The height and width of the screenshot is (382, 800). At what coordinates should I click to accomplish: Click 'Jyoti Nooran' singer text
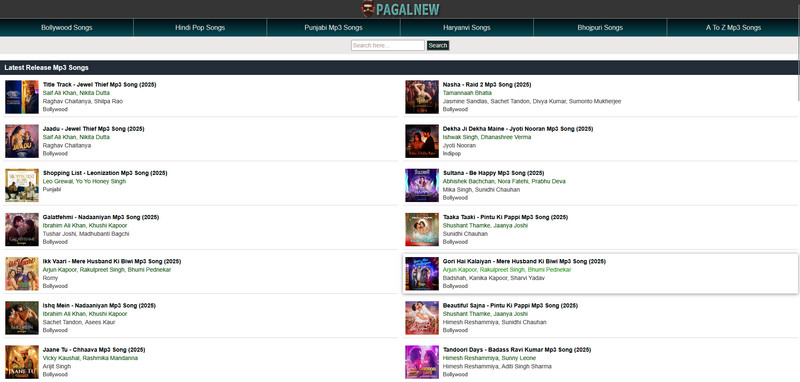(459, 145)
